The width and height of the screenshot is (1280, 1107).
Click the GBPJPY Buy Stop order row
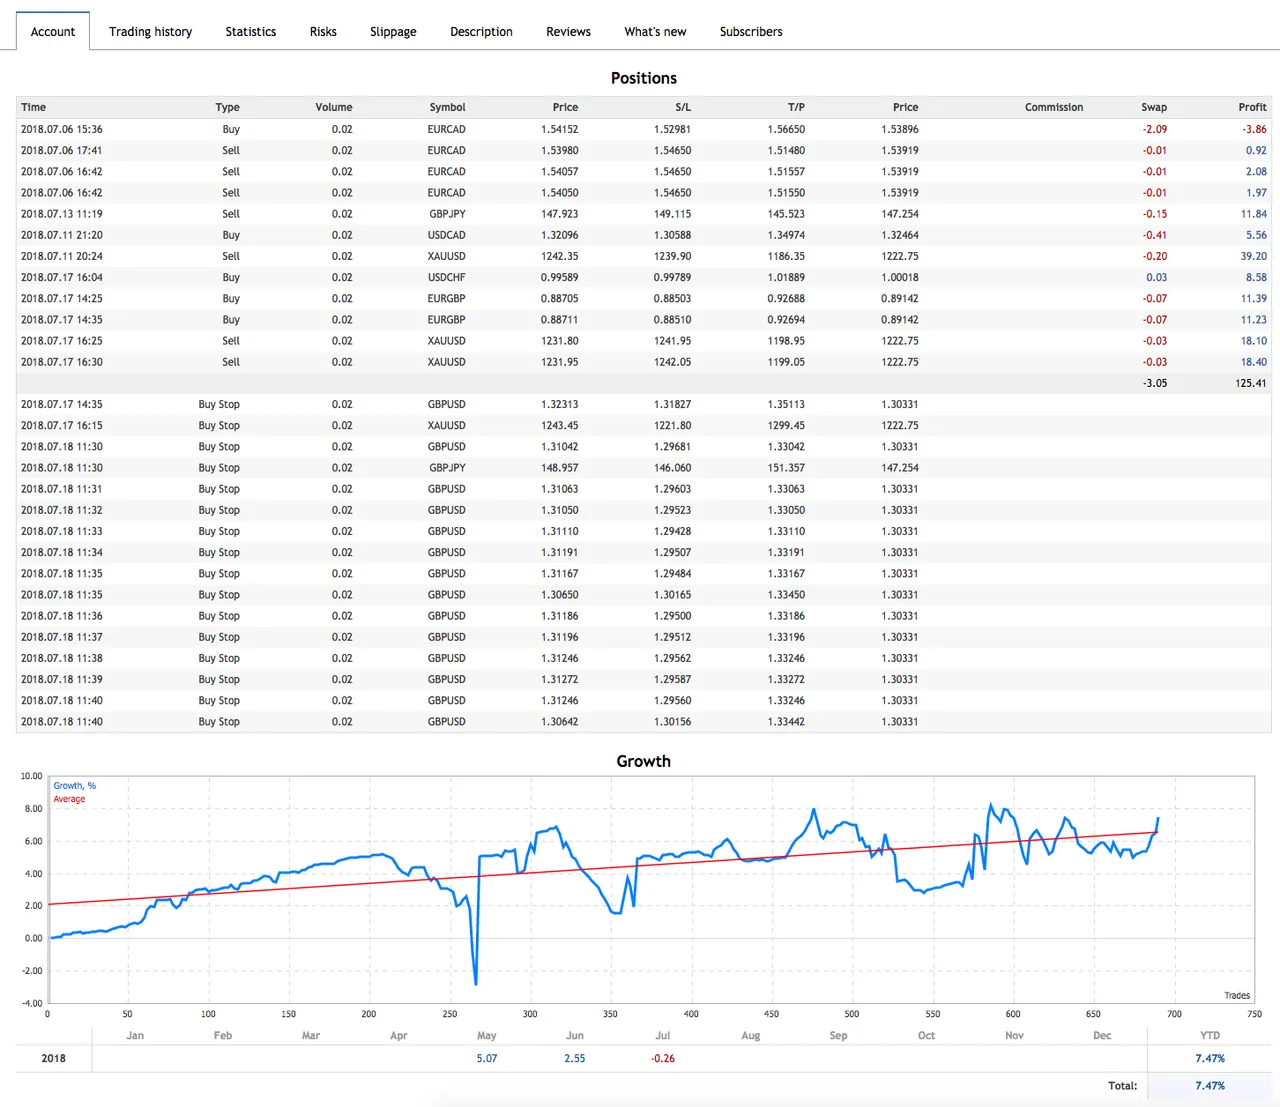[x=644, y=468]
